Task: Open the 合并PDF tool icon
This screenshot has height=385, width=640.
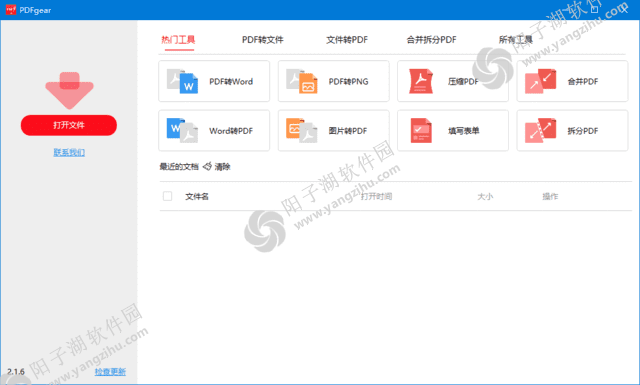Action: (x=540, y=81)
